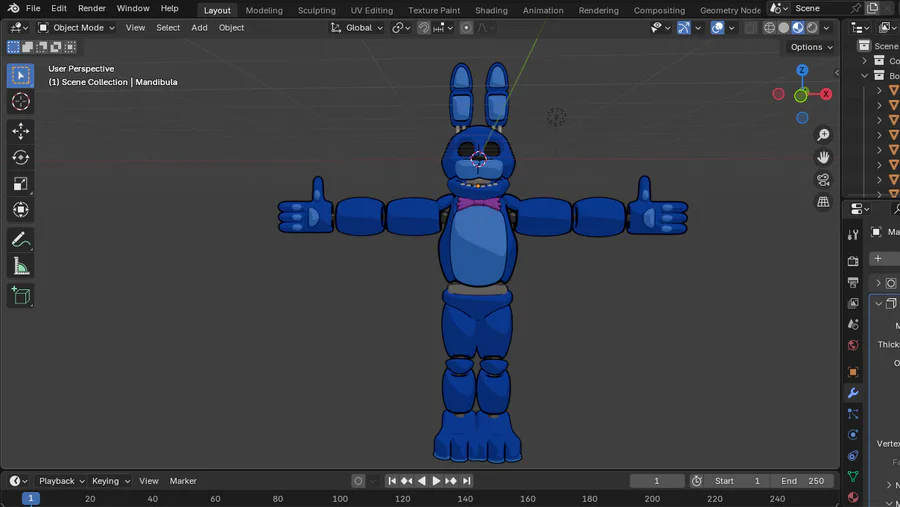
Task: Open the Material properties tab
Action: click(x=853, y=497)
